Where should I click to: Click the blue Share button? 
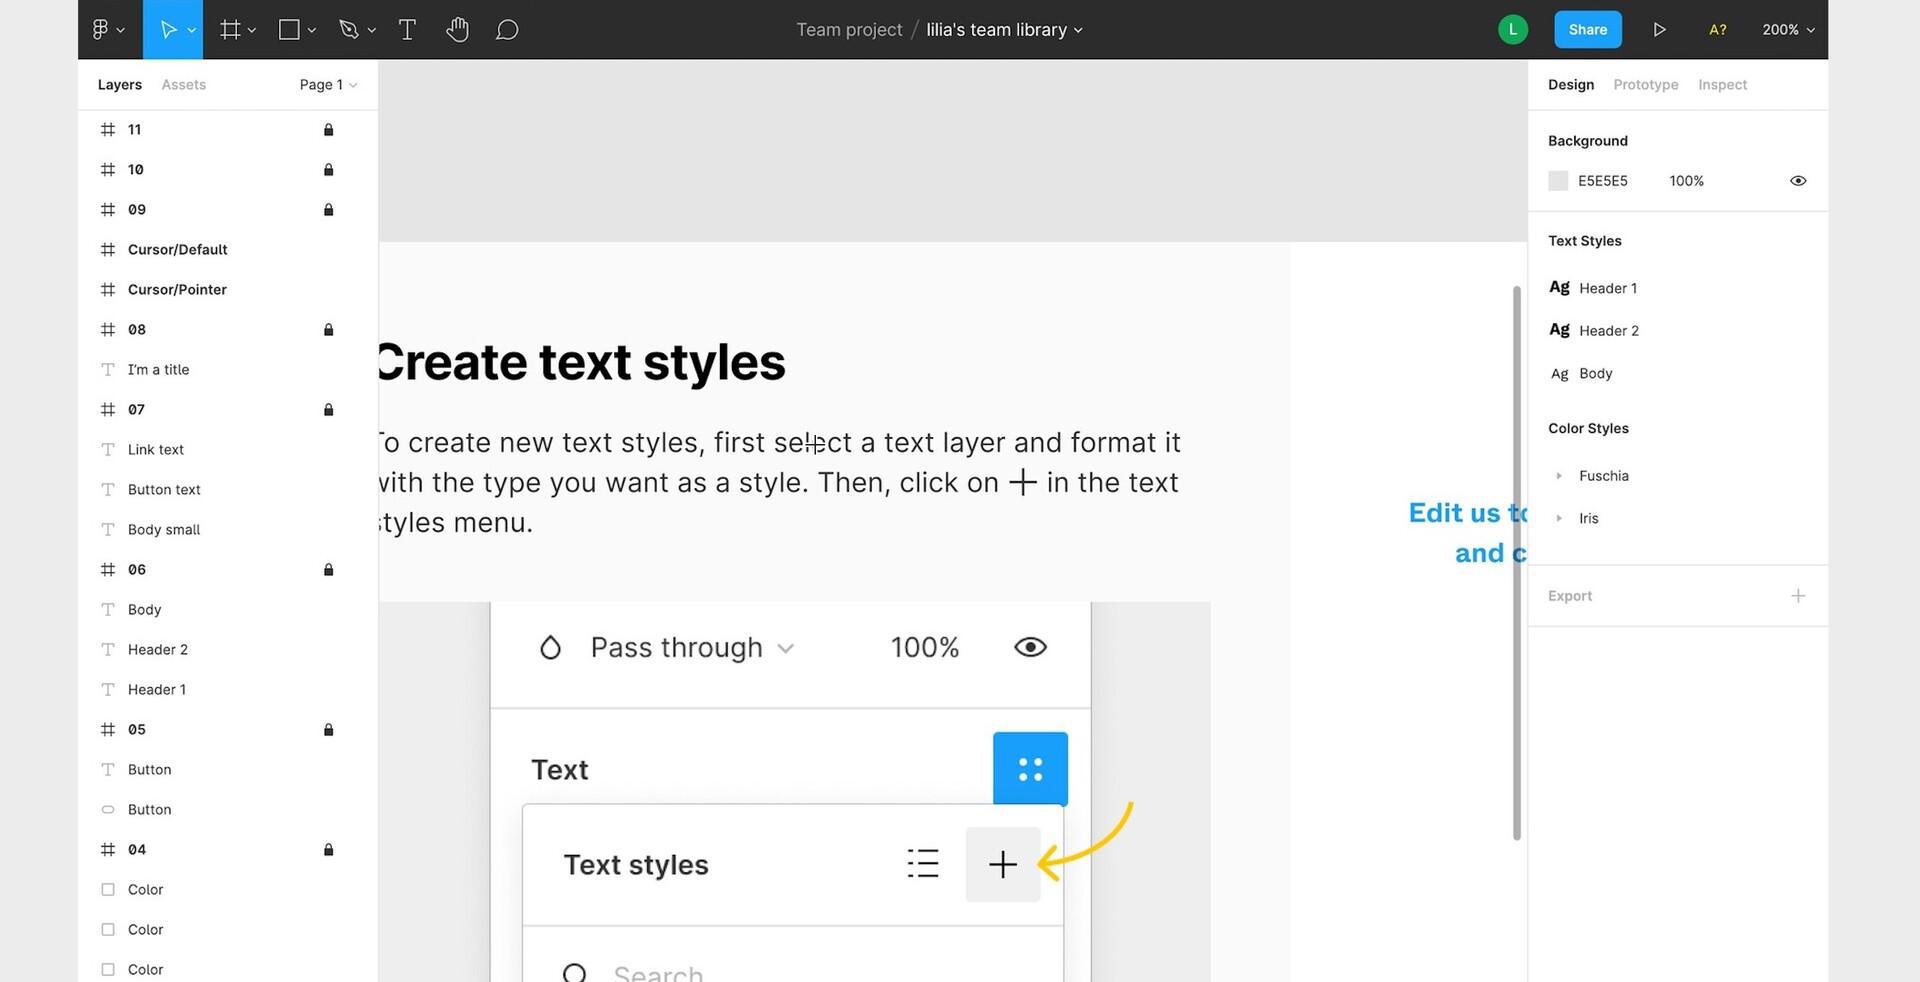(1588, 30)
